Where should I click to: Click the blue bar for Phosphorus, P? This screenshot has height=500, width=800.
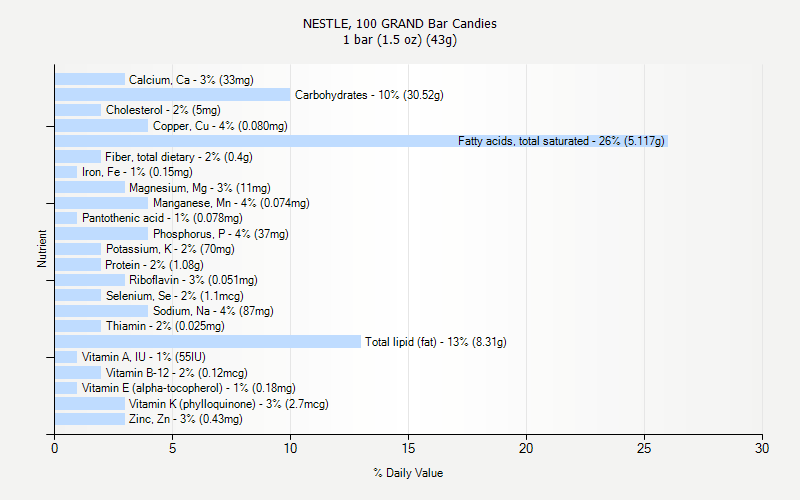point(102,234)
